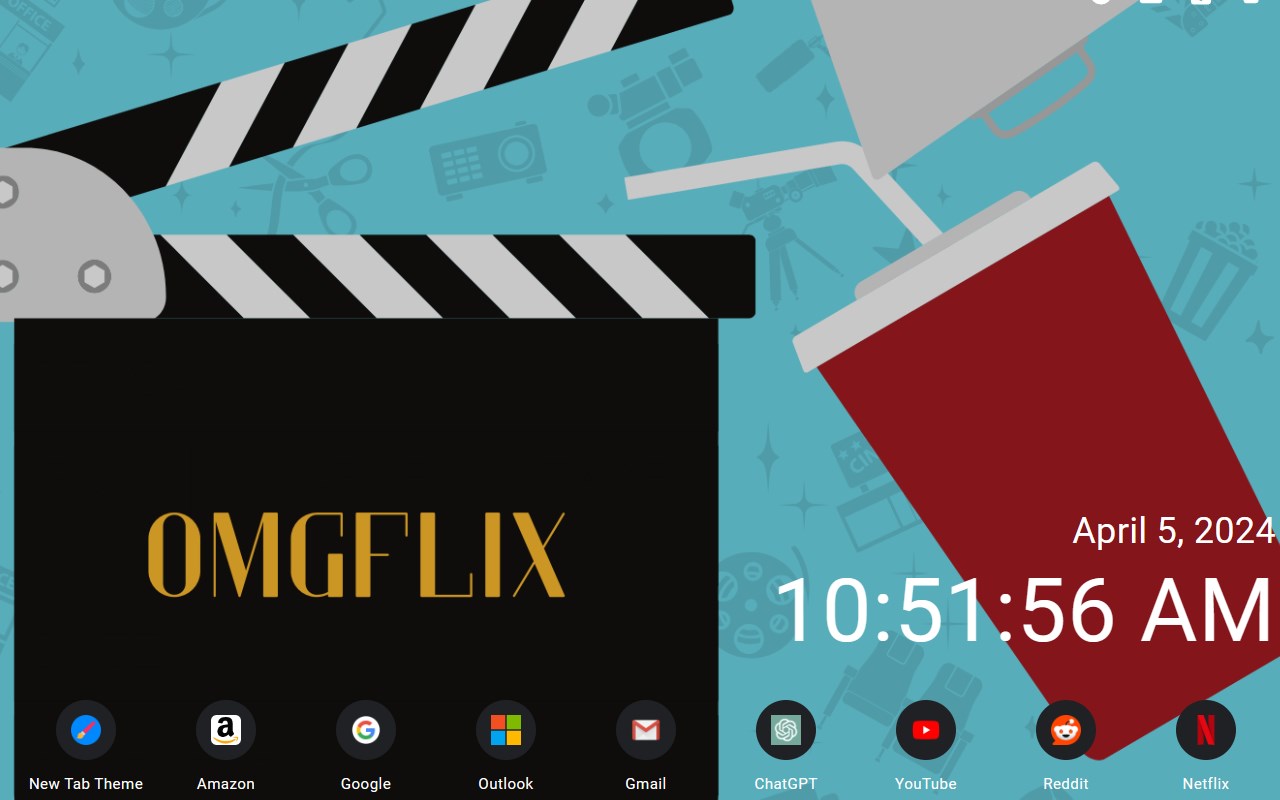Open the YouTube shortcut icon
1280x800 pixels.
click(x=926, y=730)
